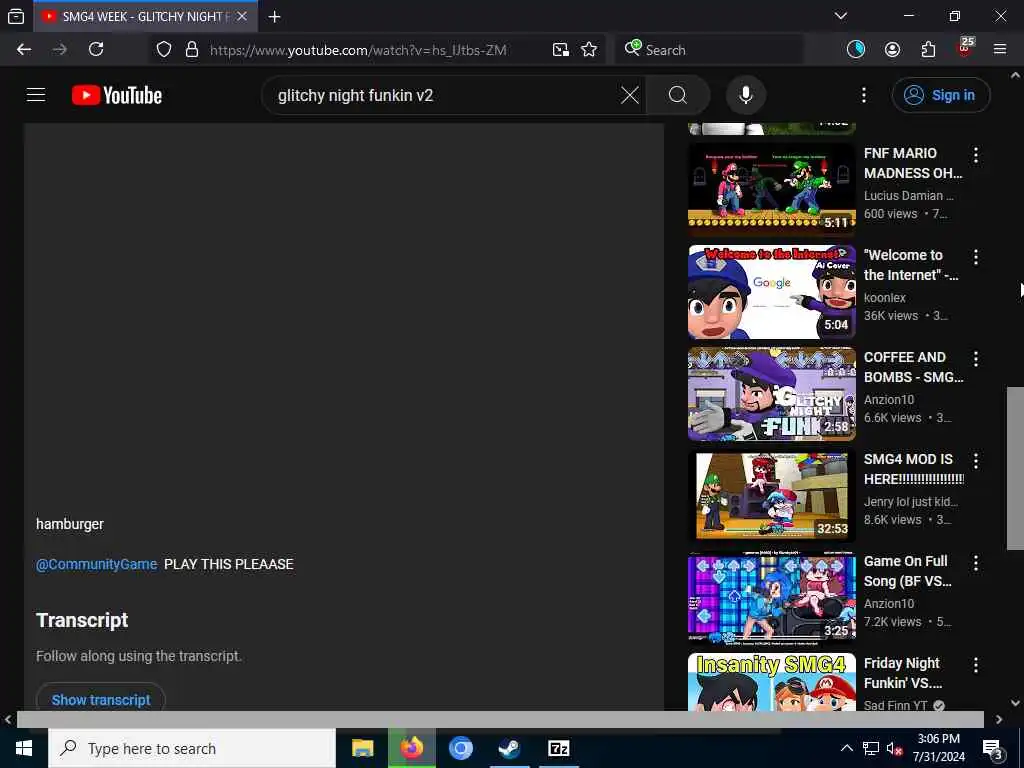Open Steam from the taskbar
Screen dimensions: 1024x768
pos(509,748)
